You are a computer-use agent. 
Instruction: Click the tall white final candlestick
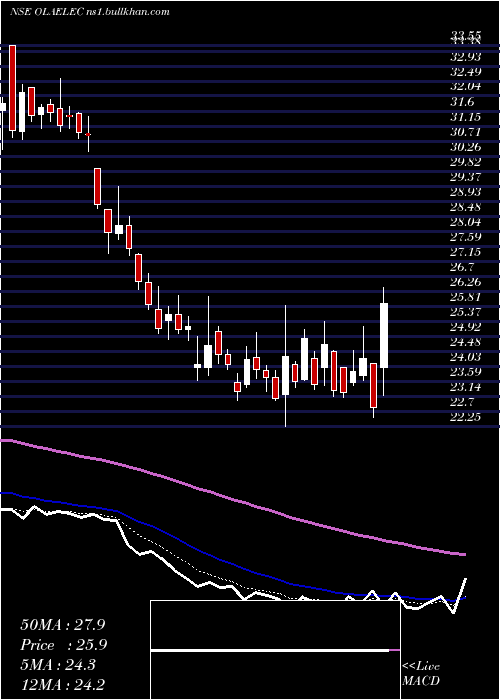point(384,335)
